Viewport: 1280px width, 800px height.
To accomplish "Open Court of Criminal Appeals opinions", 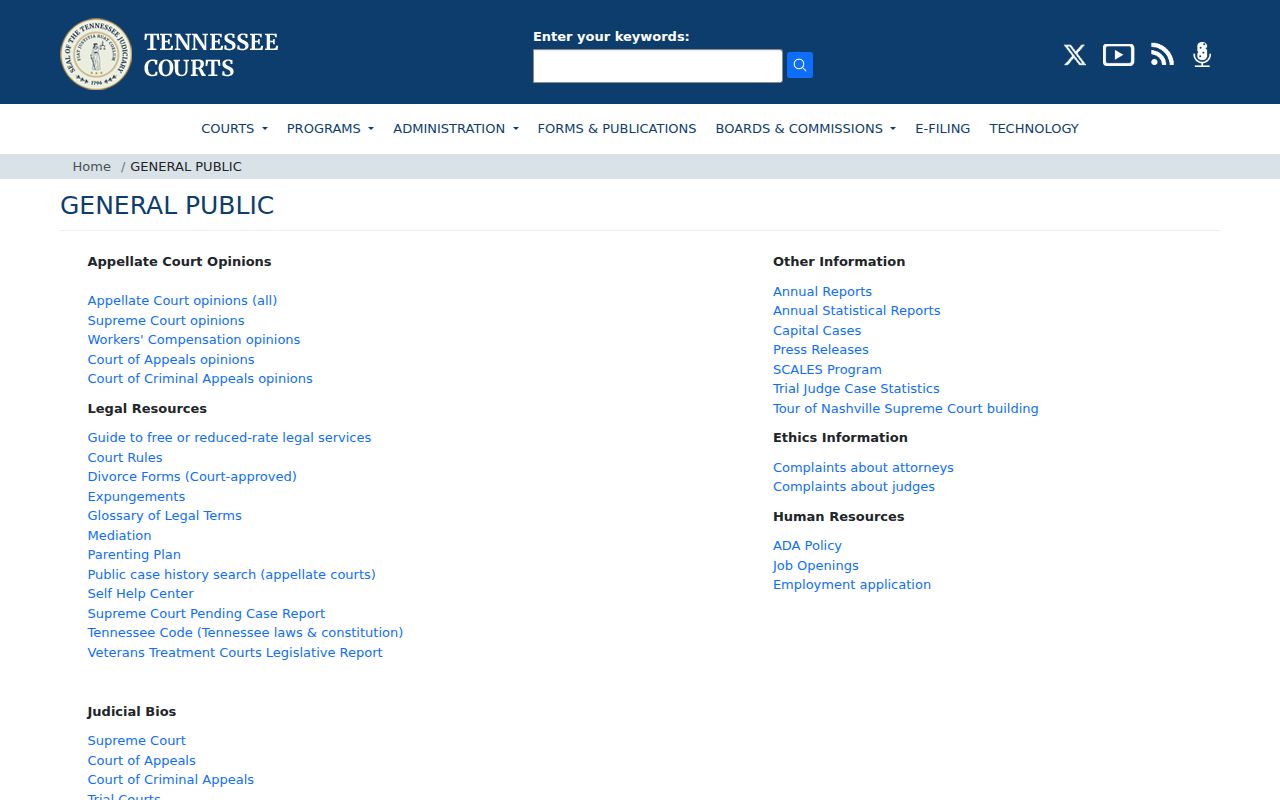I will (x=200, y=378).
